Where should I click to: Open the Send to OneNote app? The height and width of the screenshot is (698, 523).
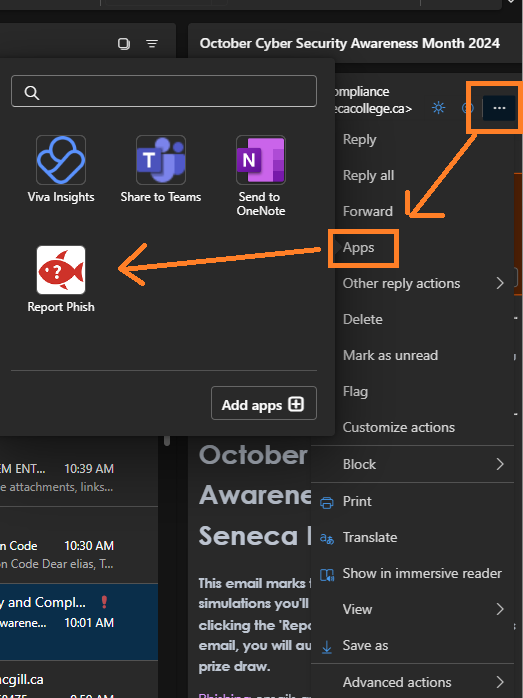click(x=261, y=176)
